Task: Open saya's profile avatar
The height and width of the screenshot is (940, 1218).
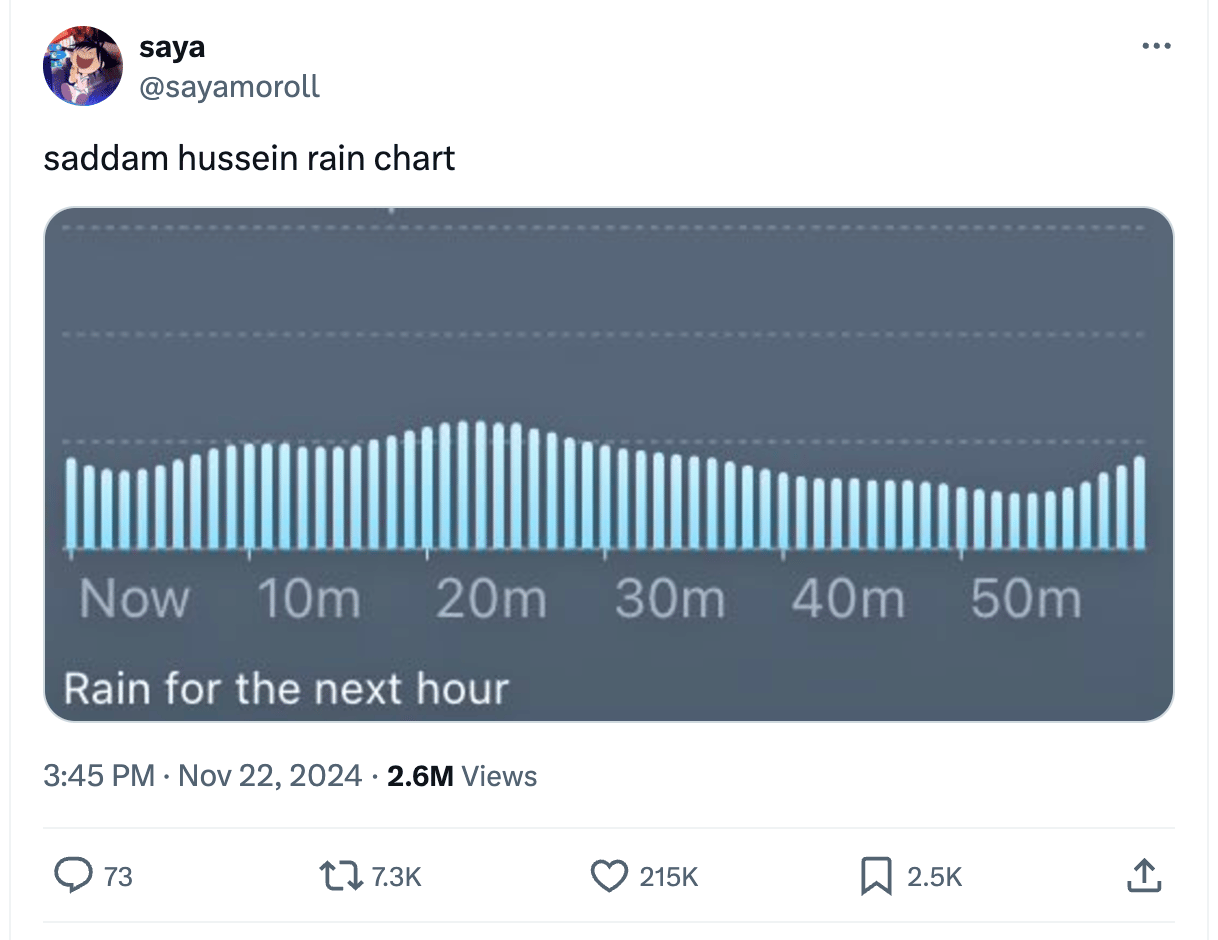Action: 82,66
